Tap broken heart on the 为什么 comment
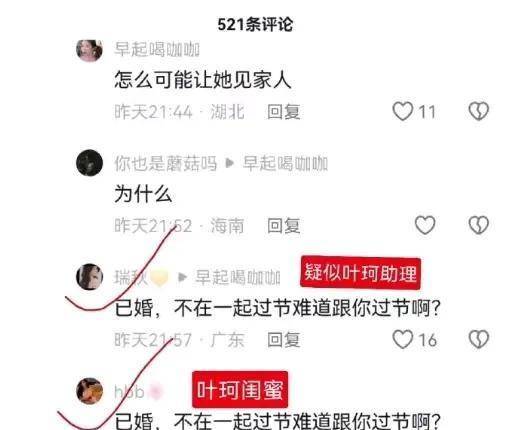The height and width of the screenshot is (430, 514). [479, 225]
